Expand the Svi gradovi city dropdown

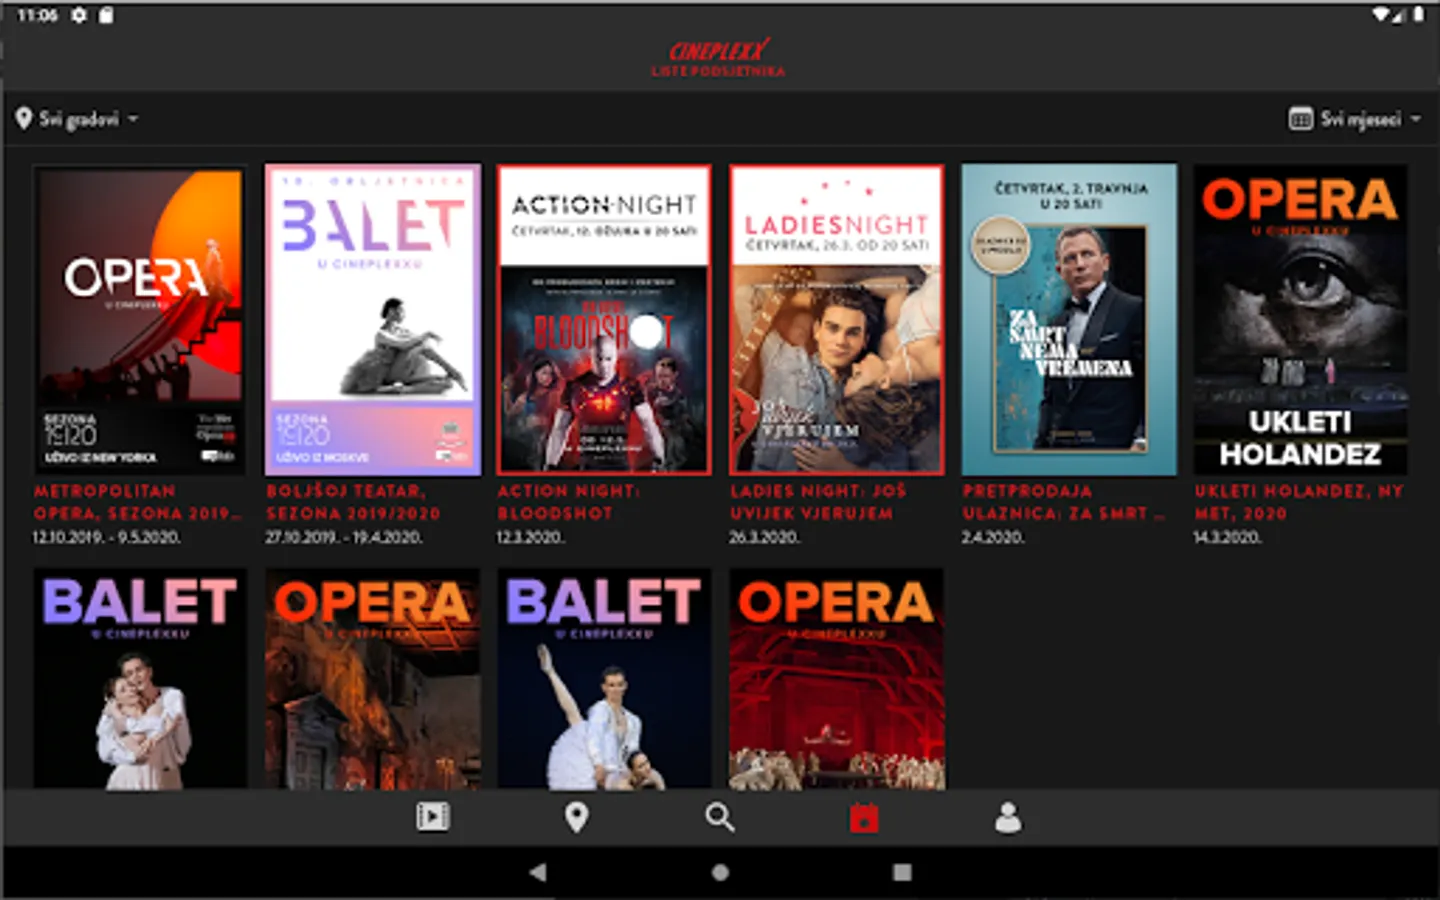[77, 119]
